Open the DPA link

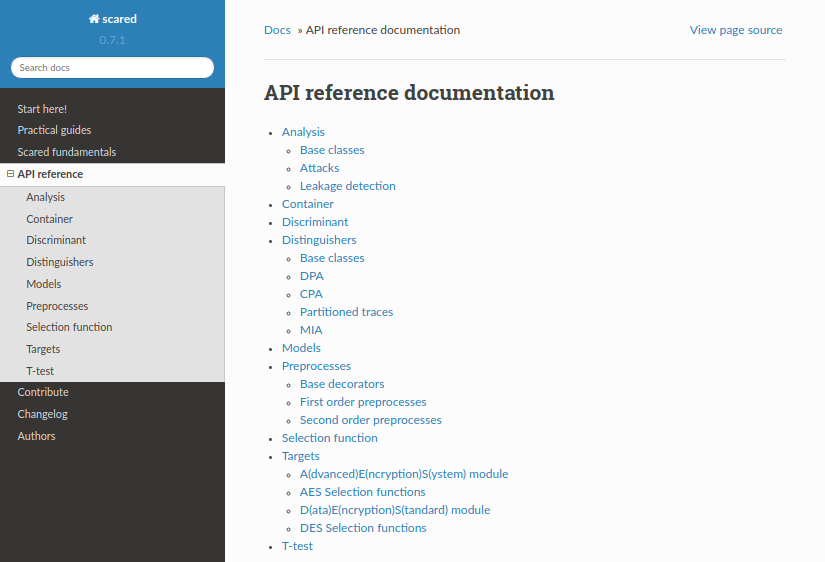click(312, 276)
